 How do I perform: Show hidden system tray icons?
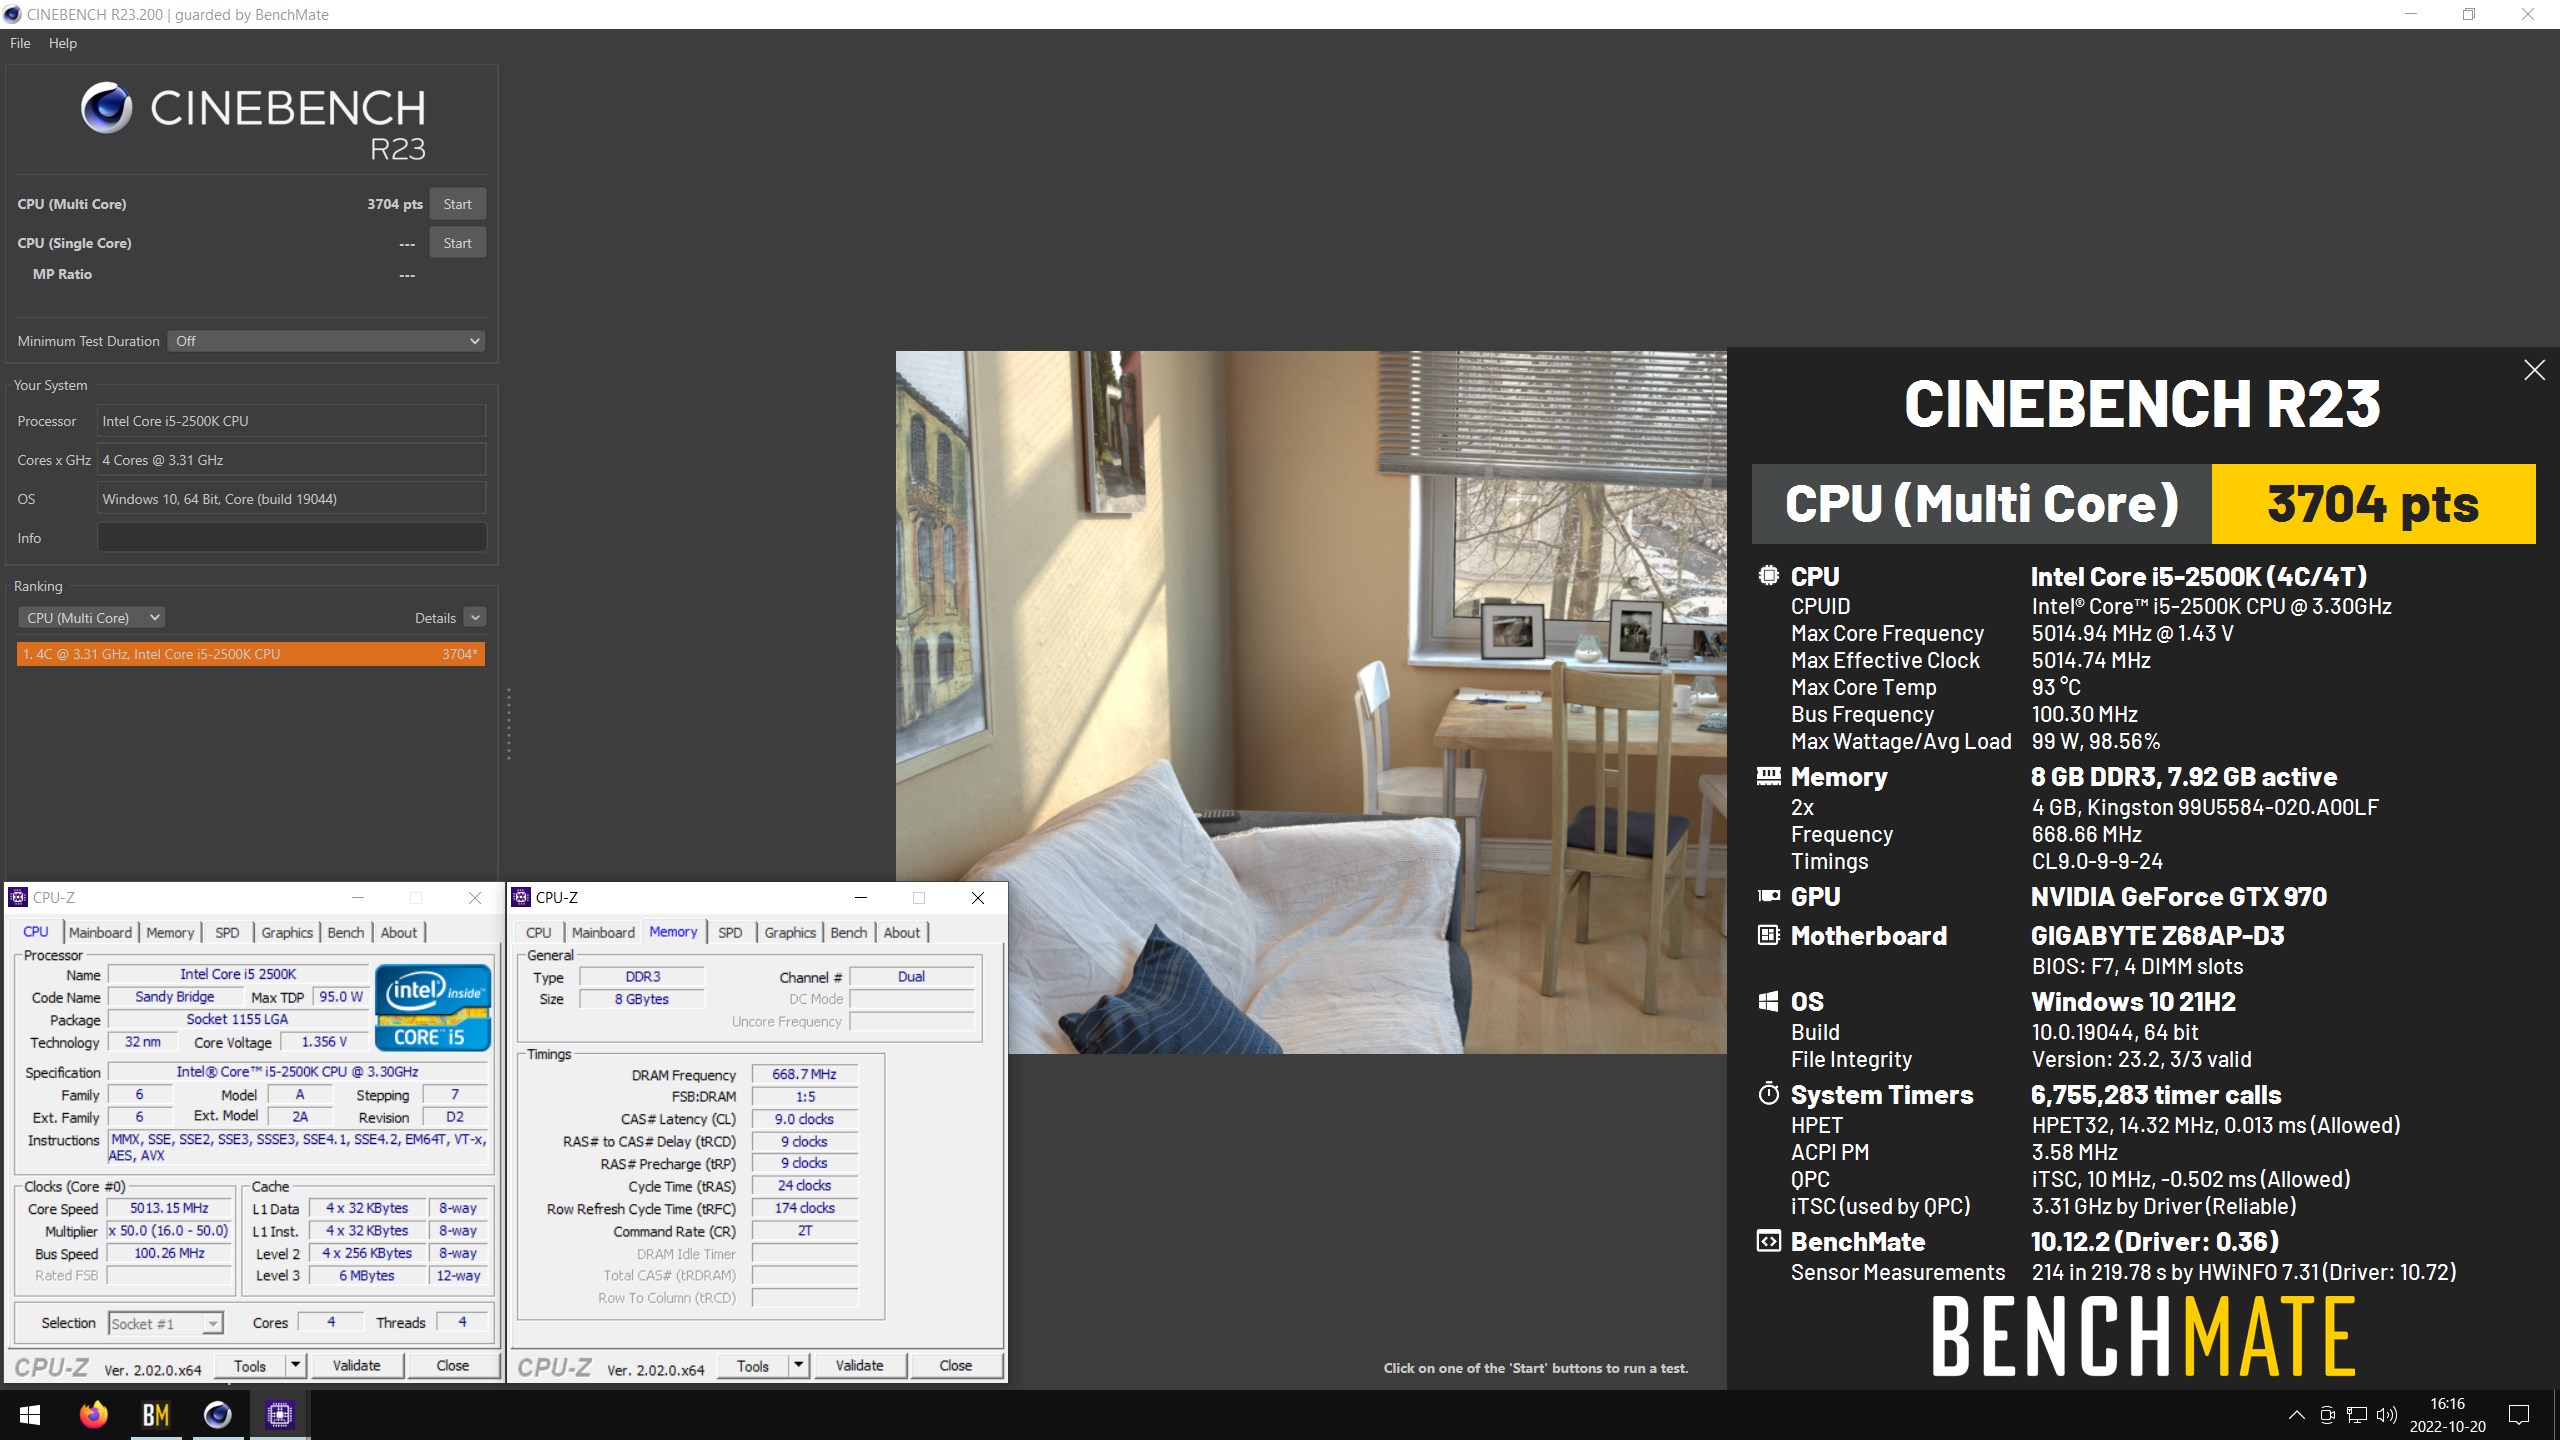(2297, 1415)
